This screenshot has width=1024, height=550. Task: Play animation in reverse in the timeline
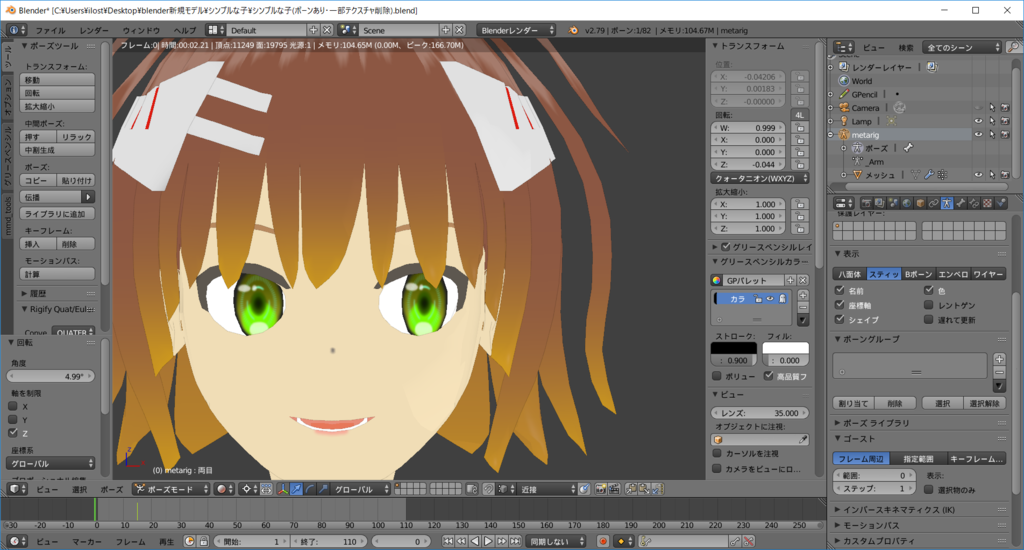pyautogui.click(x=475, y=542)
